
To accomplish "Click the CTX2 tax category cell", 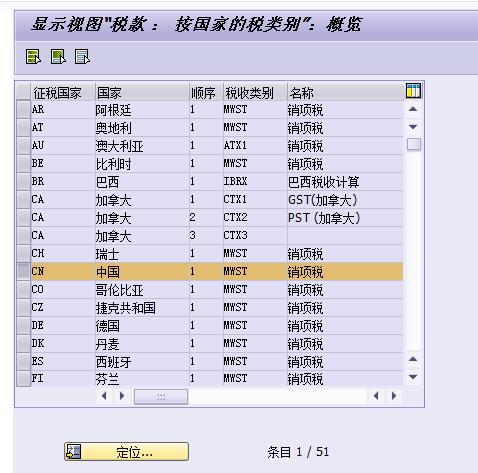I will [x=255, y=218].
